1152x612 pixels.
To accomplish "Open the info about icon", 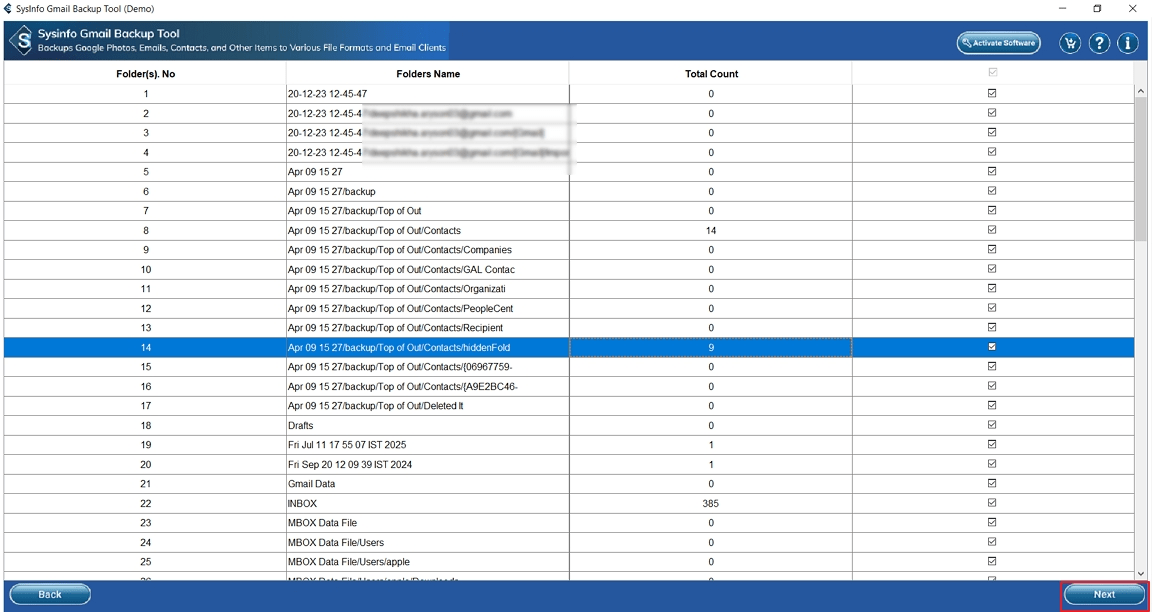I will tap(1128, 43).
